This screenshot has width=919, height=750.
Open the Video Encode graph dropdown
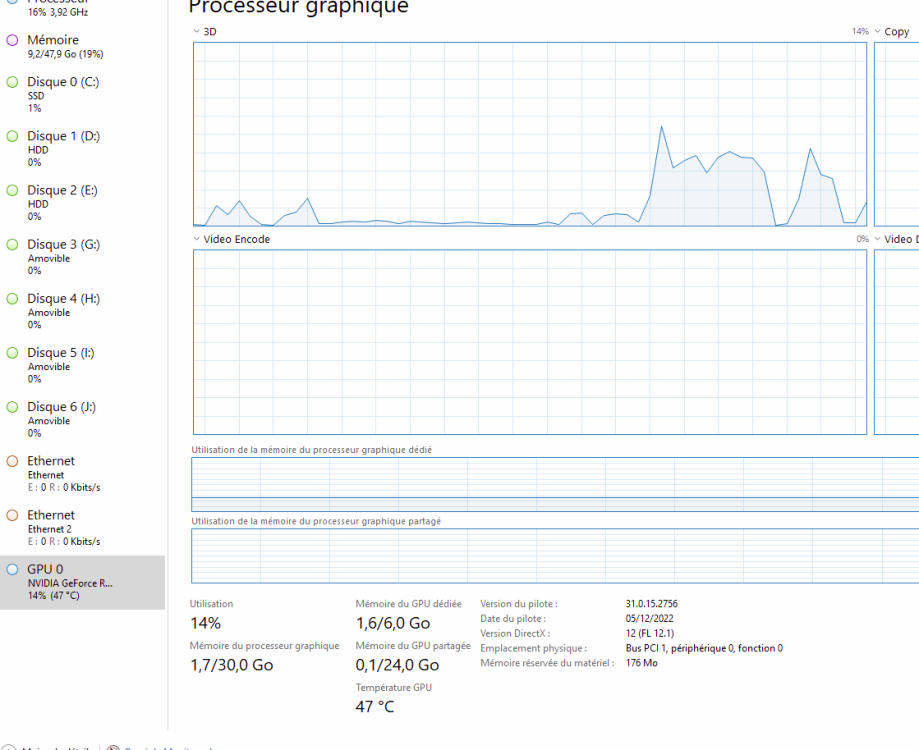[x=197, y=239]
